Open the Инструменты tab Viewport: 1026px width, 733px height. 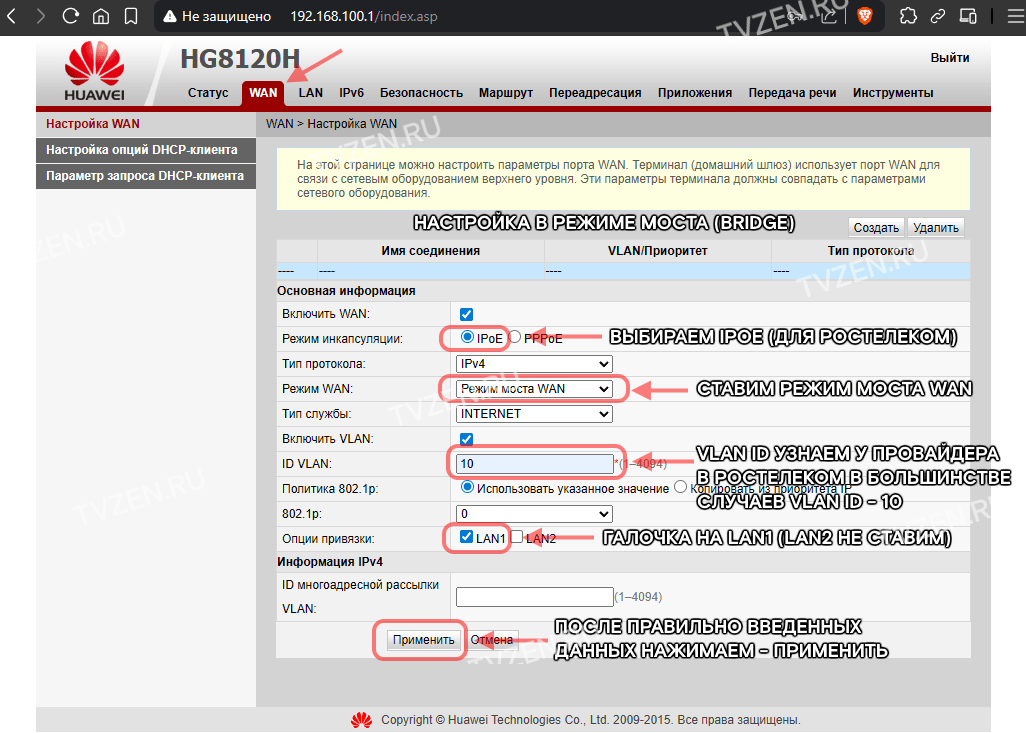[893, 93]
